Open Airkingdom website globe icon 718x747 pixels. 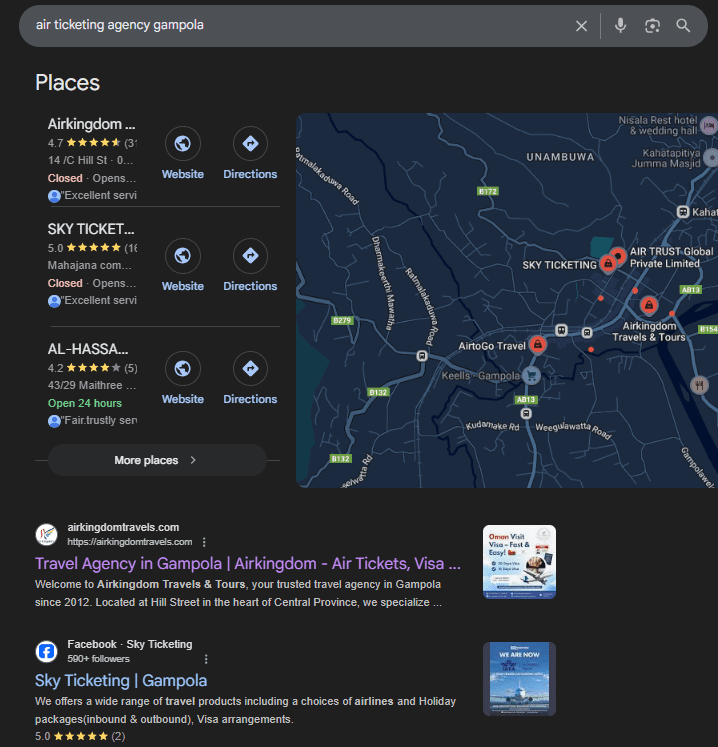(x=182, y=144)
